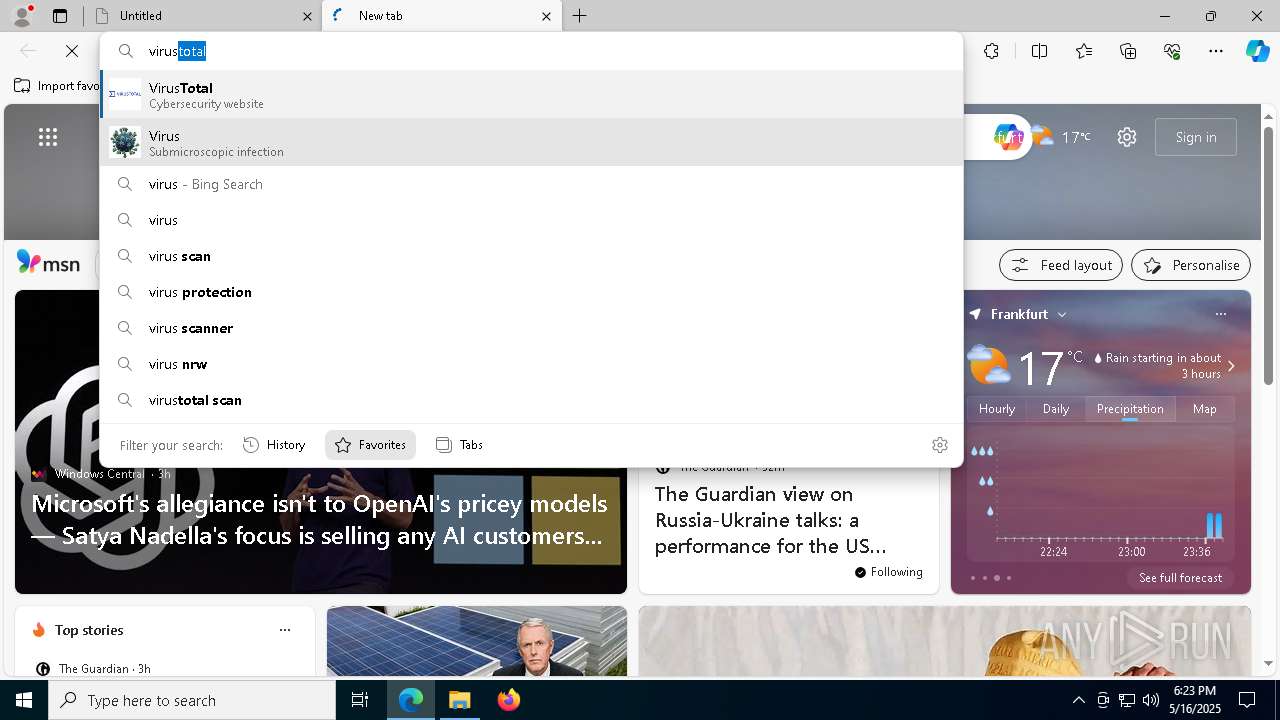The height and width of the screenshot is (720, 1280).
Task: Click the 17°C weather badge in header
Action: coord(1061,137)
